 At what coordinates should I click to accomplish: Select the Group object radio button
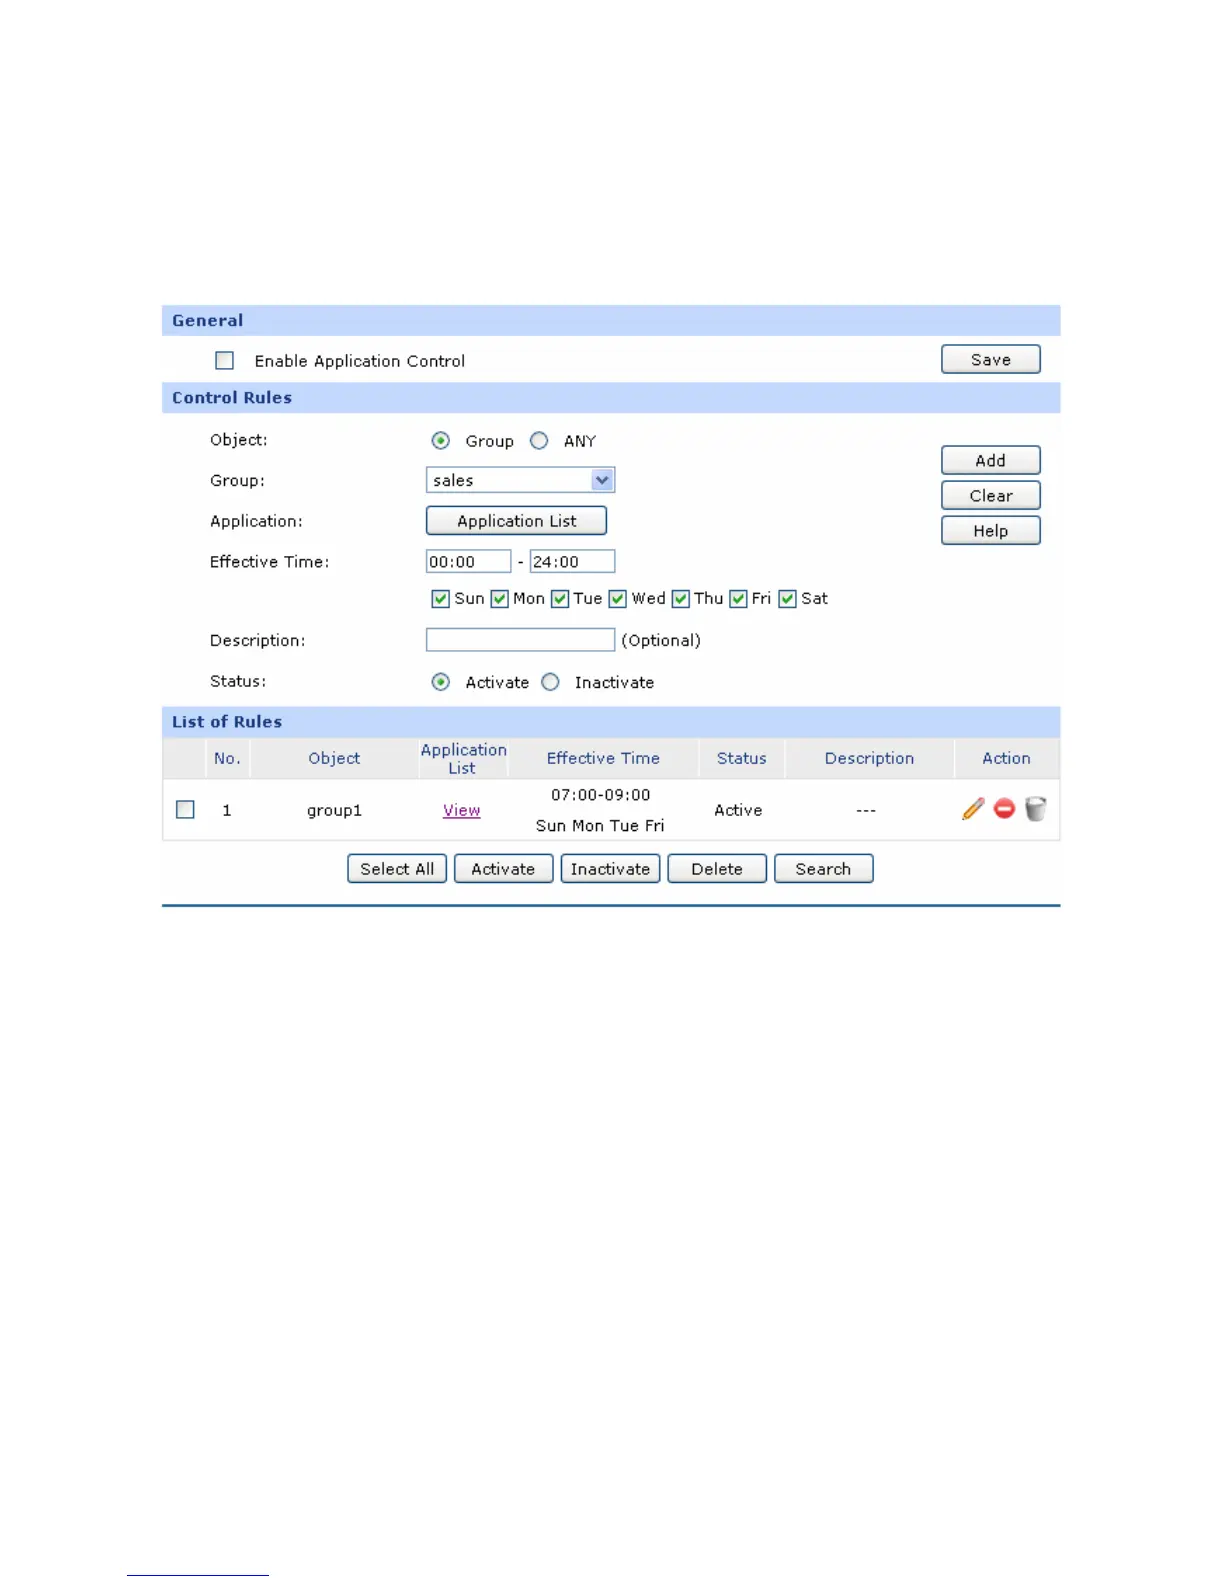pos(440,441)
